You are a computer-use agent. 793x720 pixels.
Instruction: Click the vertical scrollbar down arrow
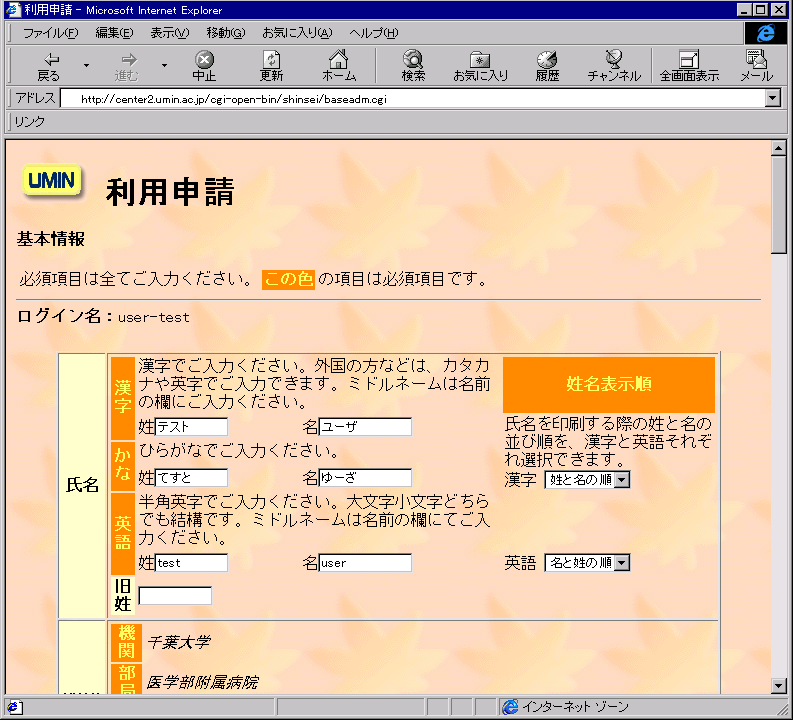click(779, 685)
